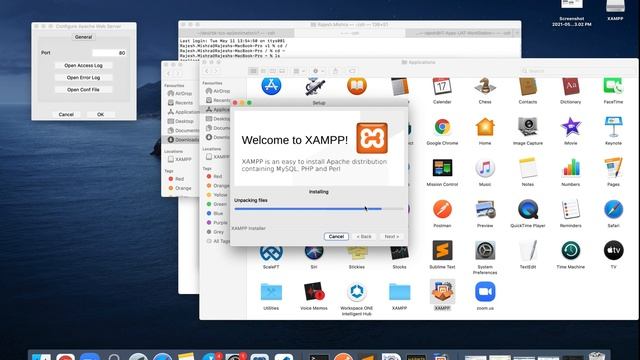
Task: Open the Automator app icon
Action: click(314, 87)
